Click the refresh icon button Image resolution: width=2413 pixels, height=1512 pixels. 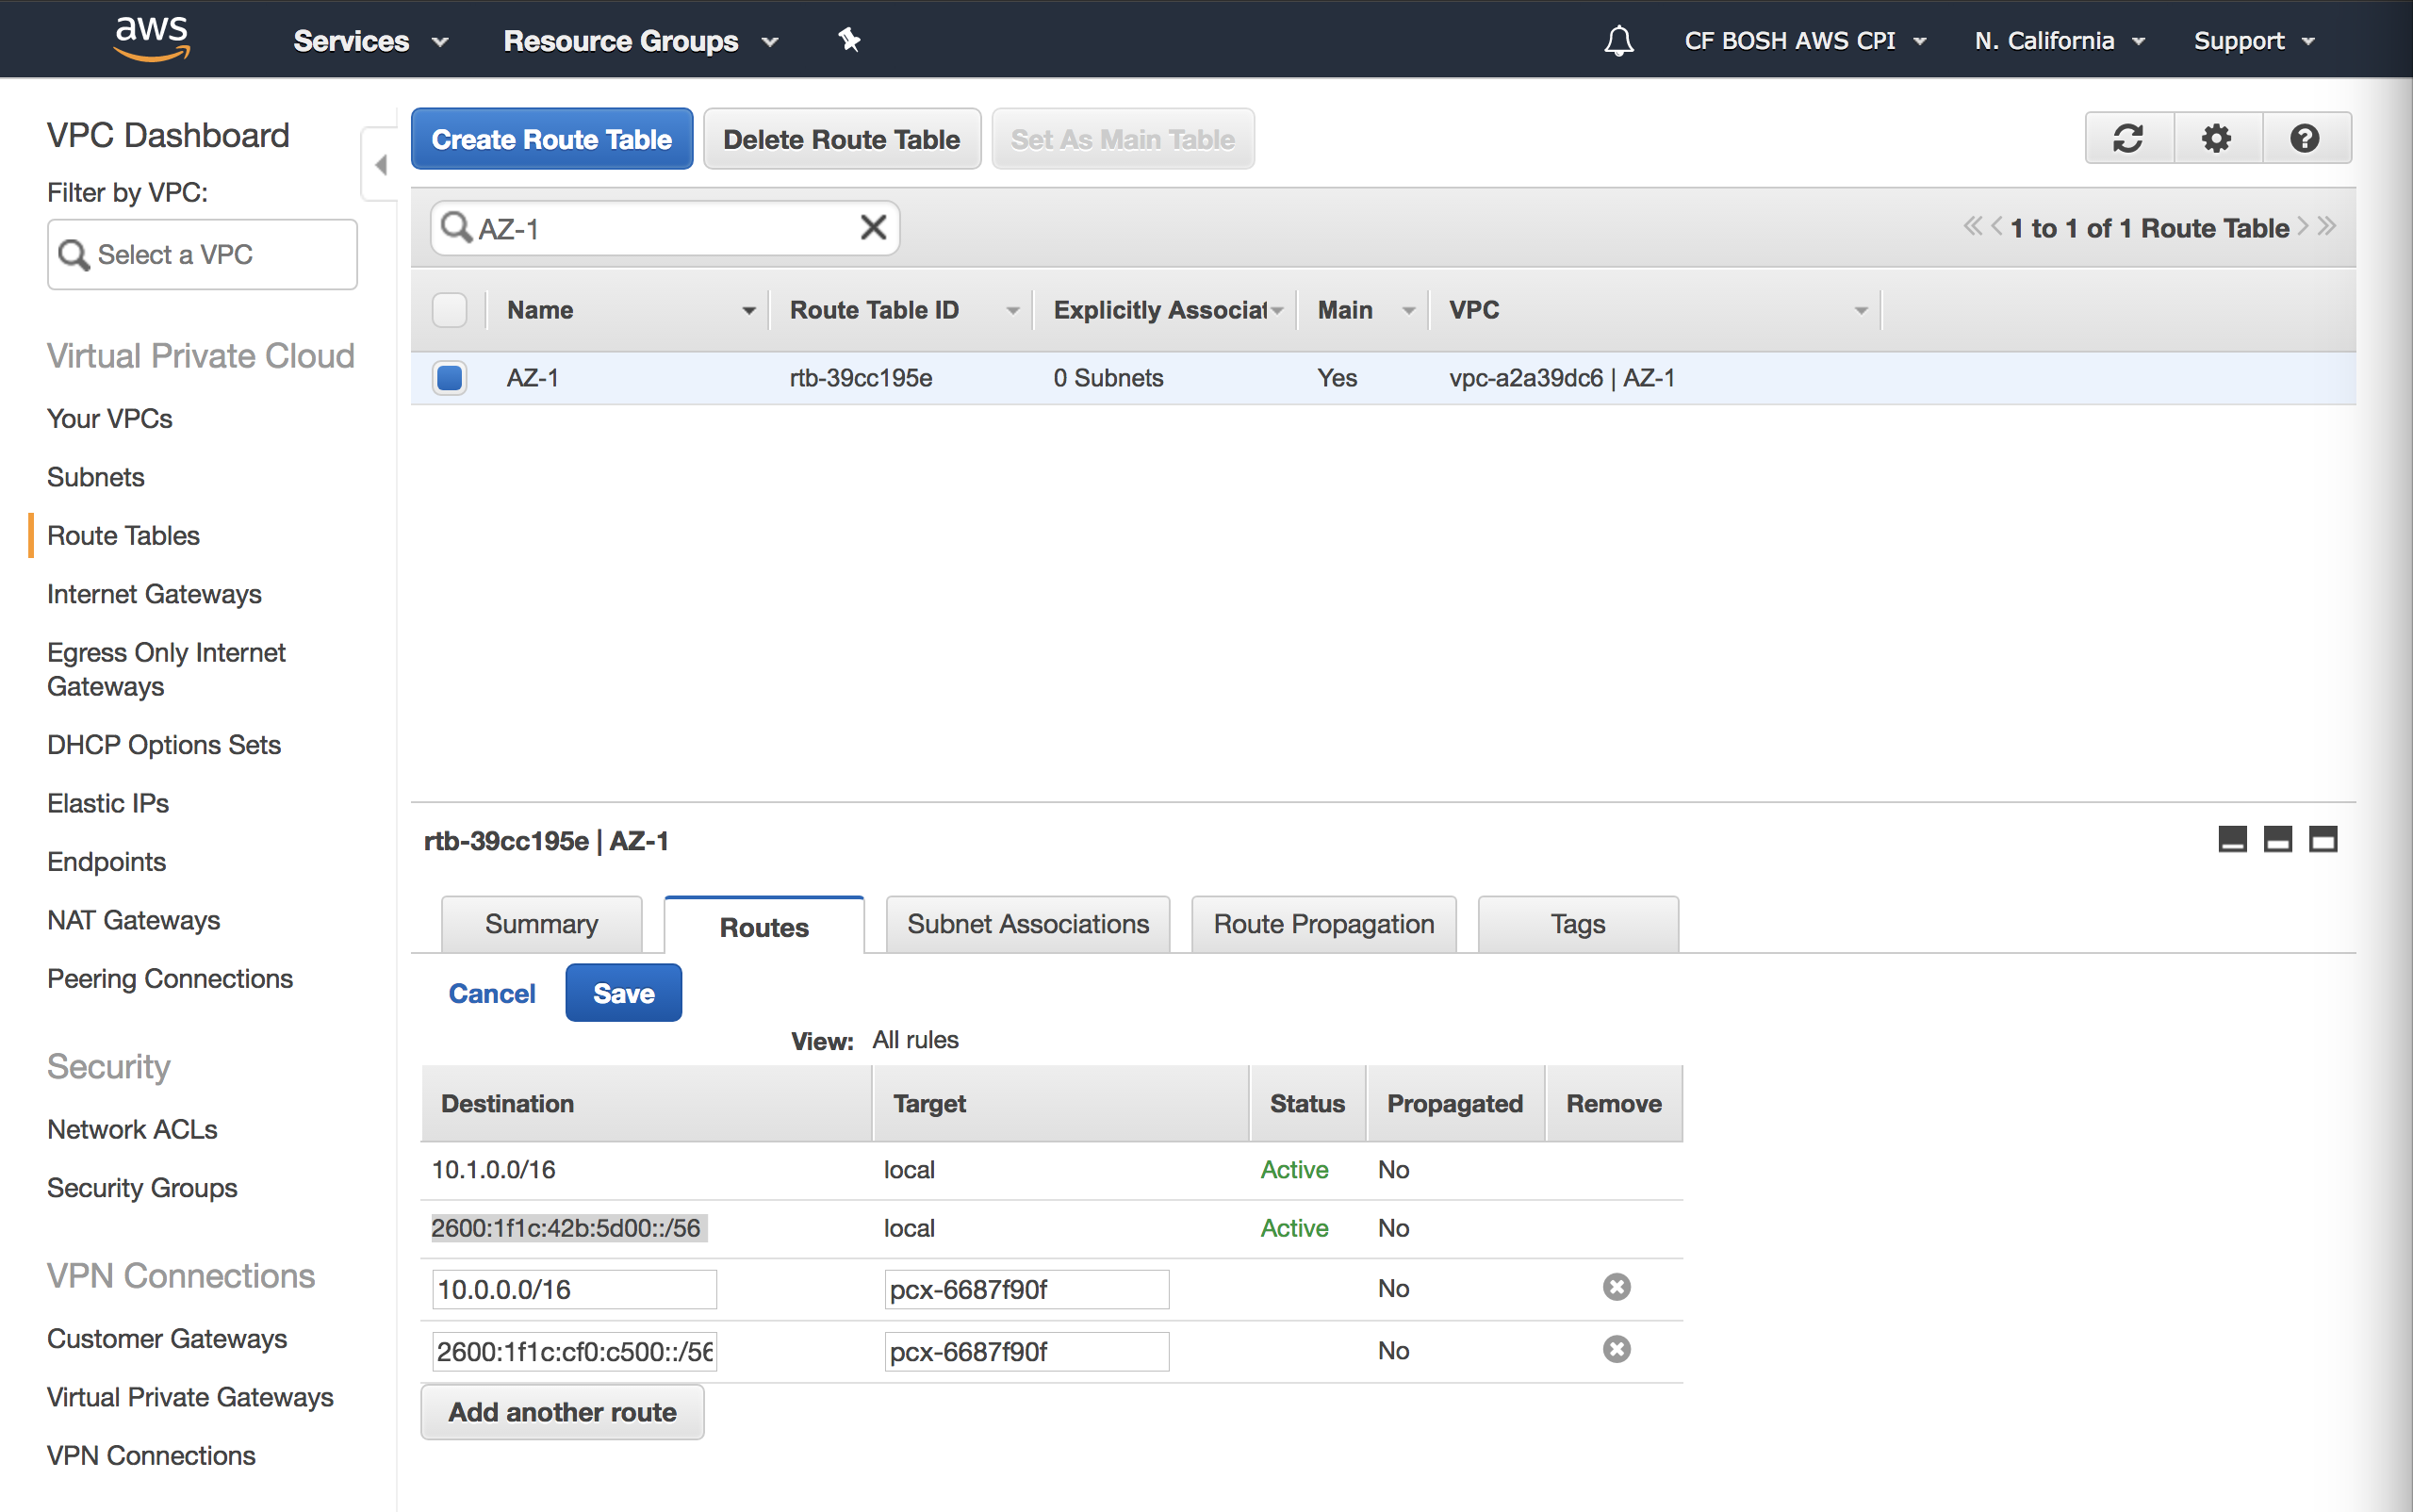(x=2128, y=138)
